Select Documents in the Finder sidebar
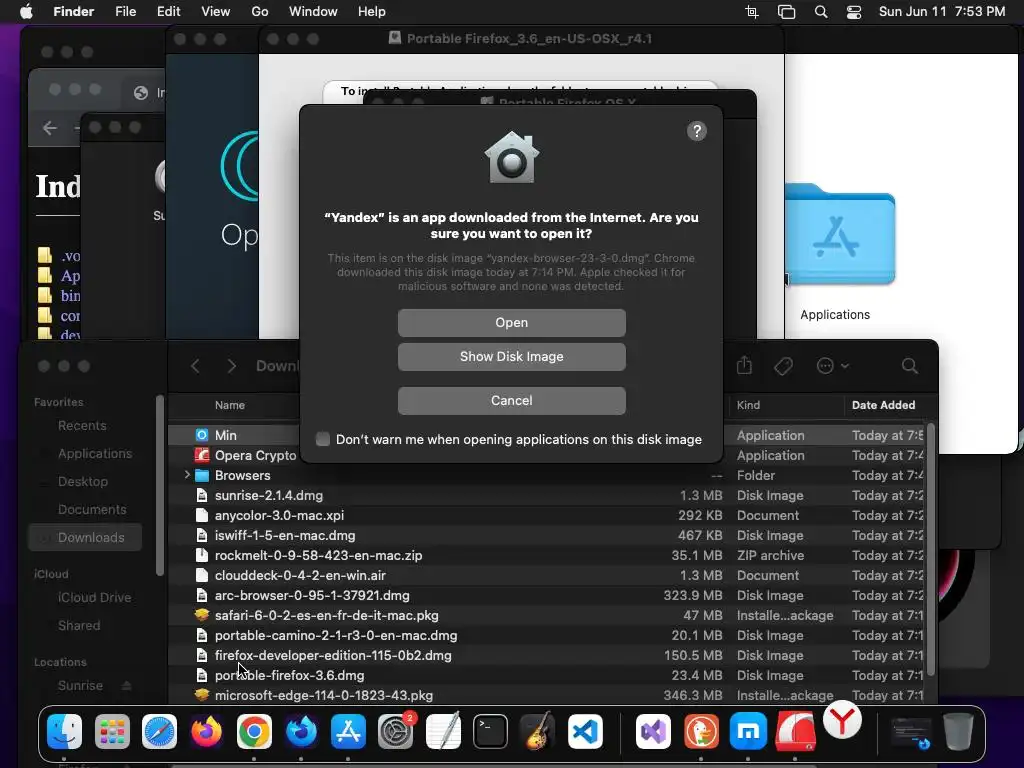This screenshot has height=768, width=1024. (92, 509)
